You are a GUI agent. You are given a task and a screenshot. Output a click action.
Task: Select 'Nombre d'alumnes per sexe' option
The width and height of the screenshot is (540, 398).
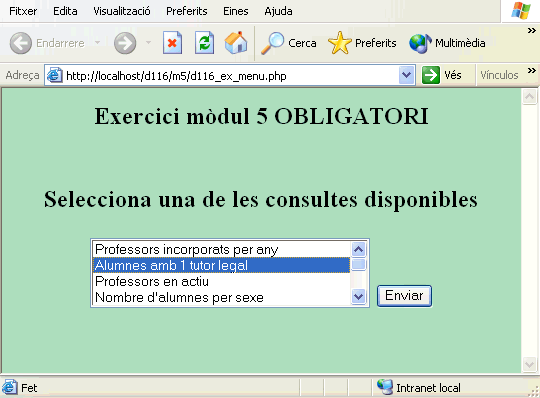coord(221,297)
